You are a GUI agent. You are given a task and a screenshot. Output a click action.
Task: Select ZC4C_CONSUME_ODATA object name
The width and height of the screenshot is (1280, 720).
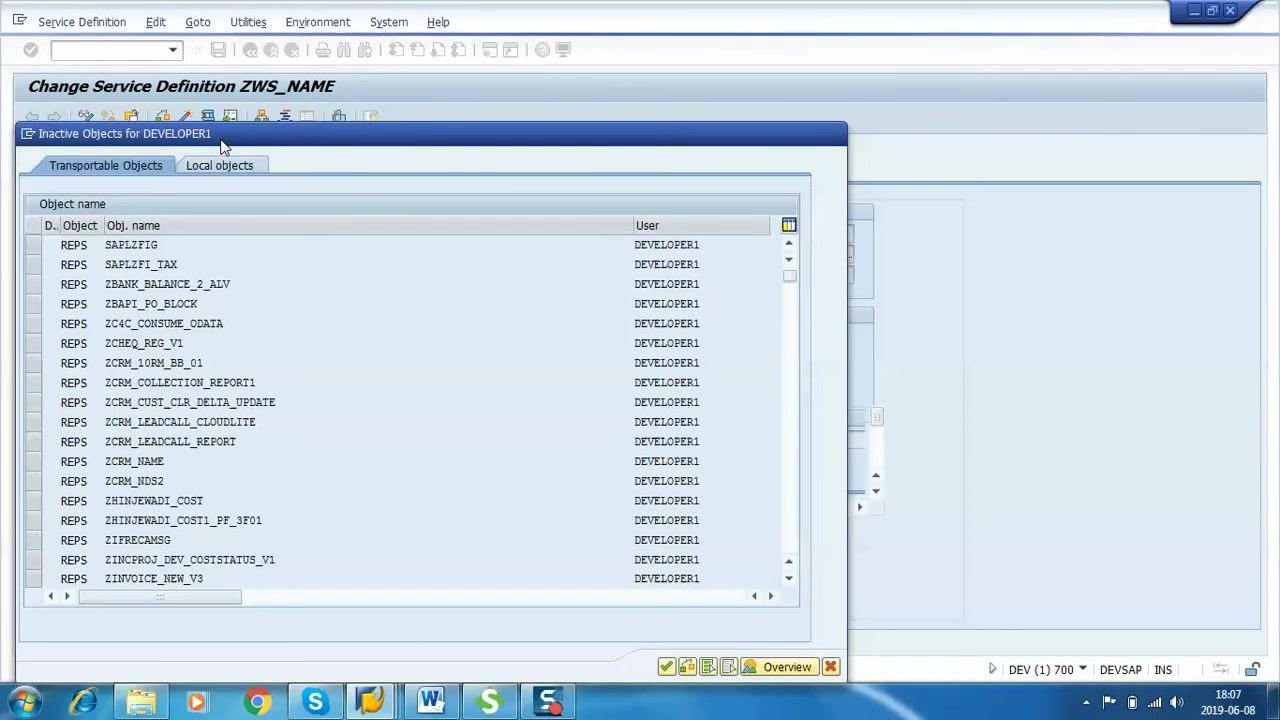164,324
